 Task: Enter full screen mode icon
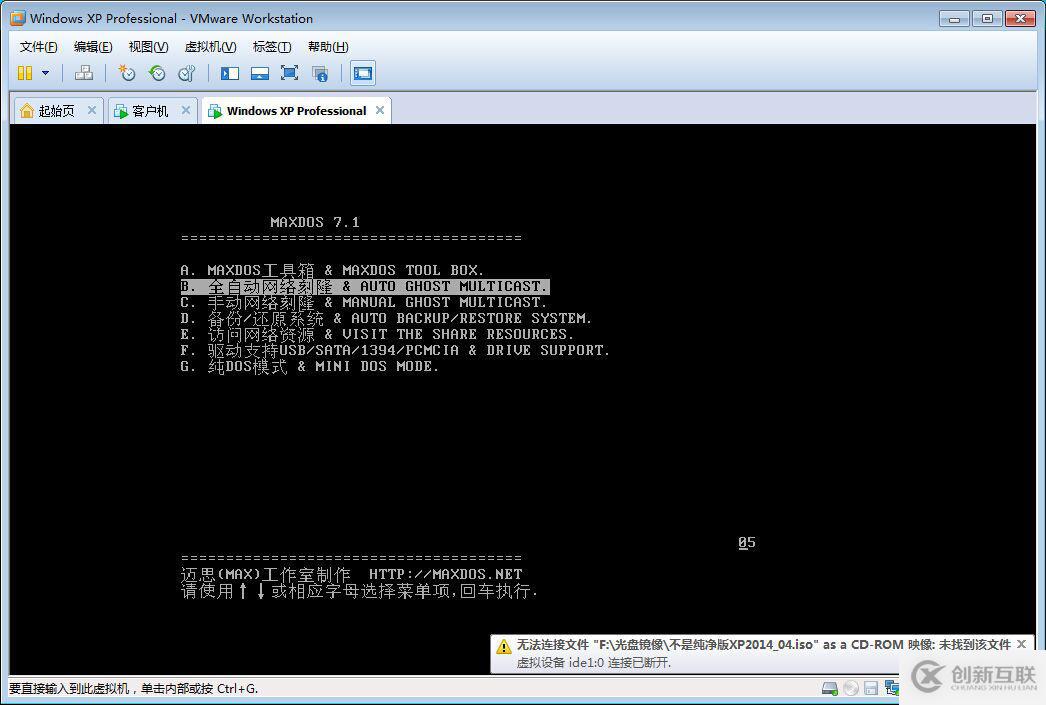tap(290, 73)
